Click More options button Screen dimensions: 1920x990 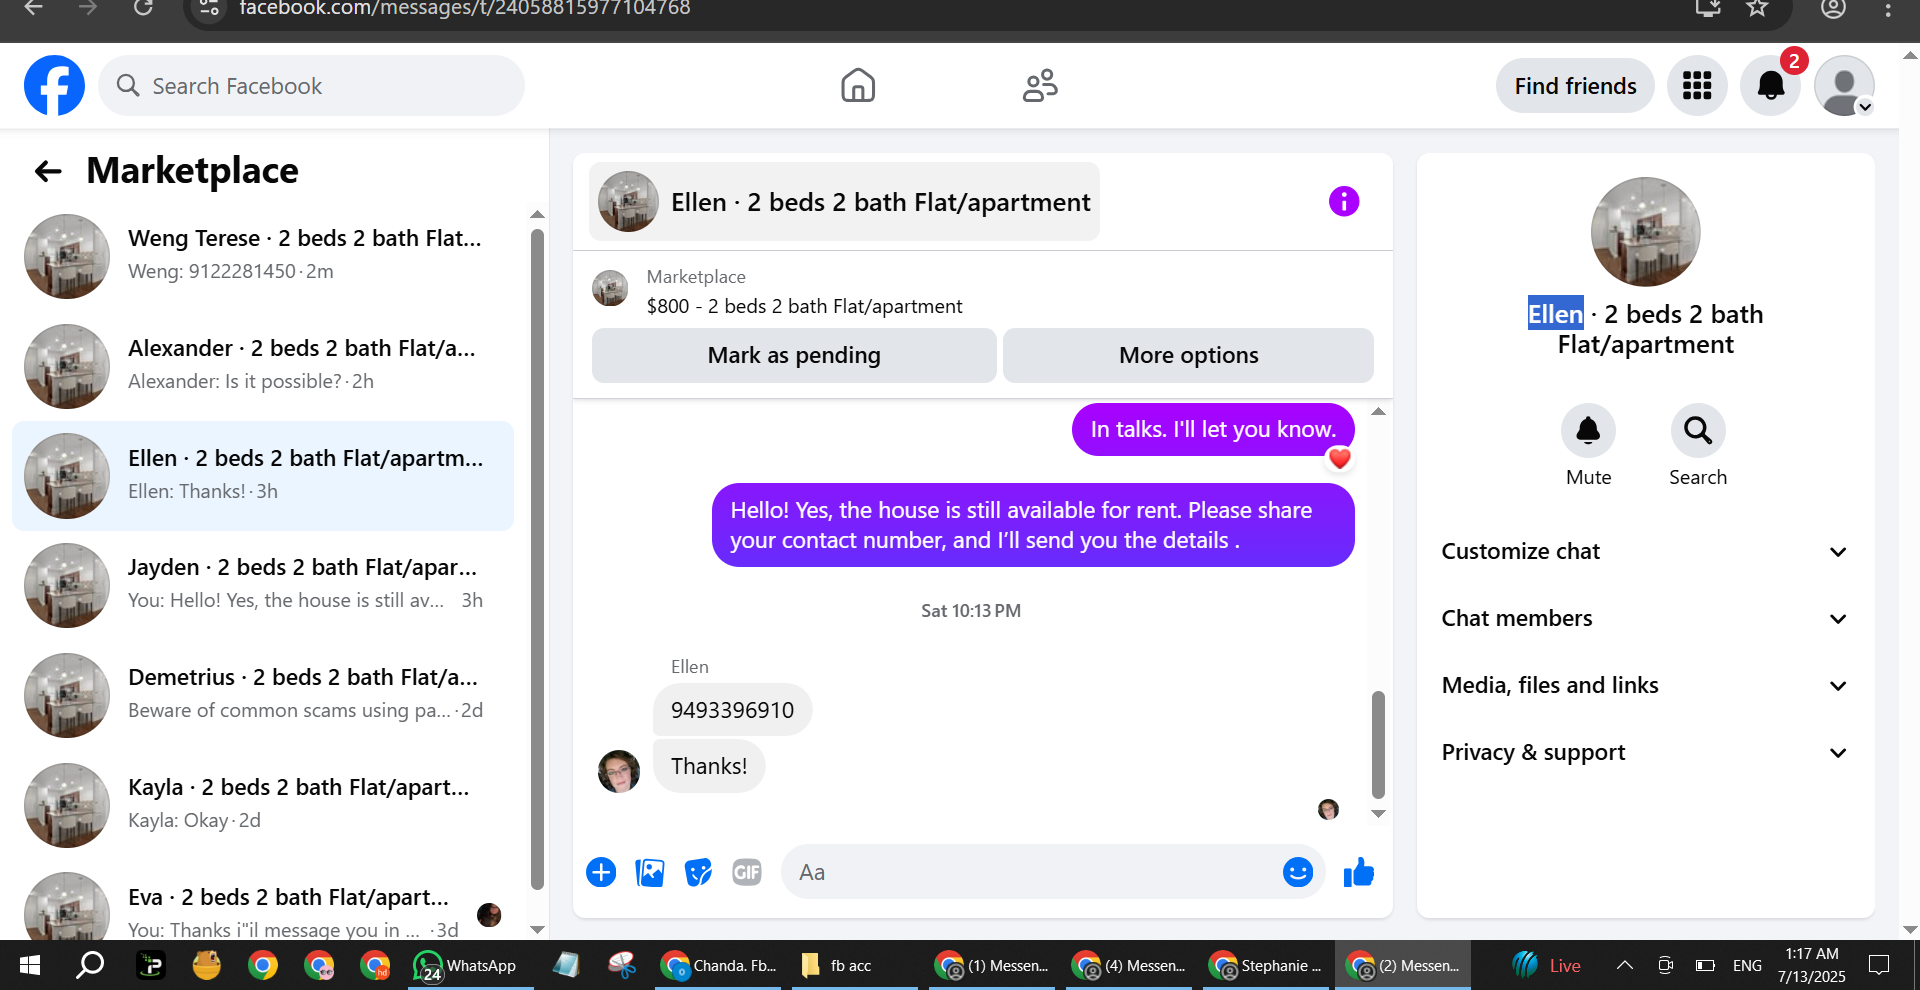(x=1188, y=355)
